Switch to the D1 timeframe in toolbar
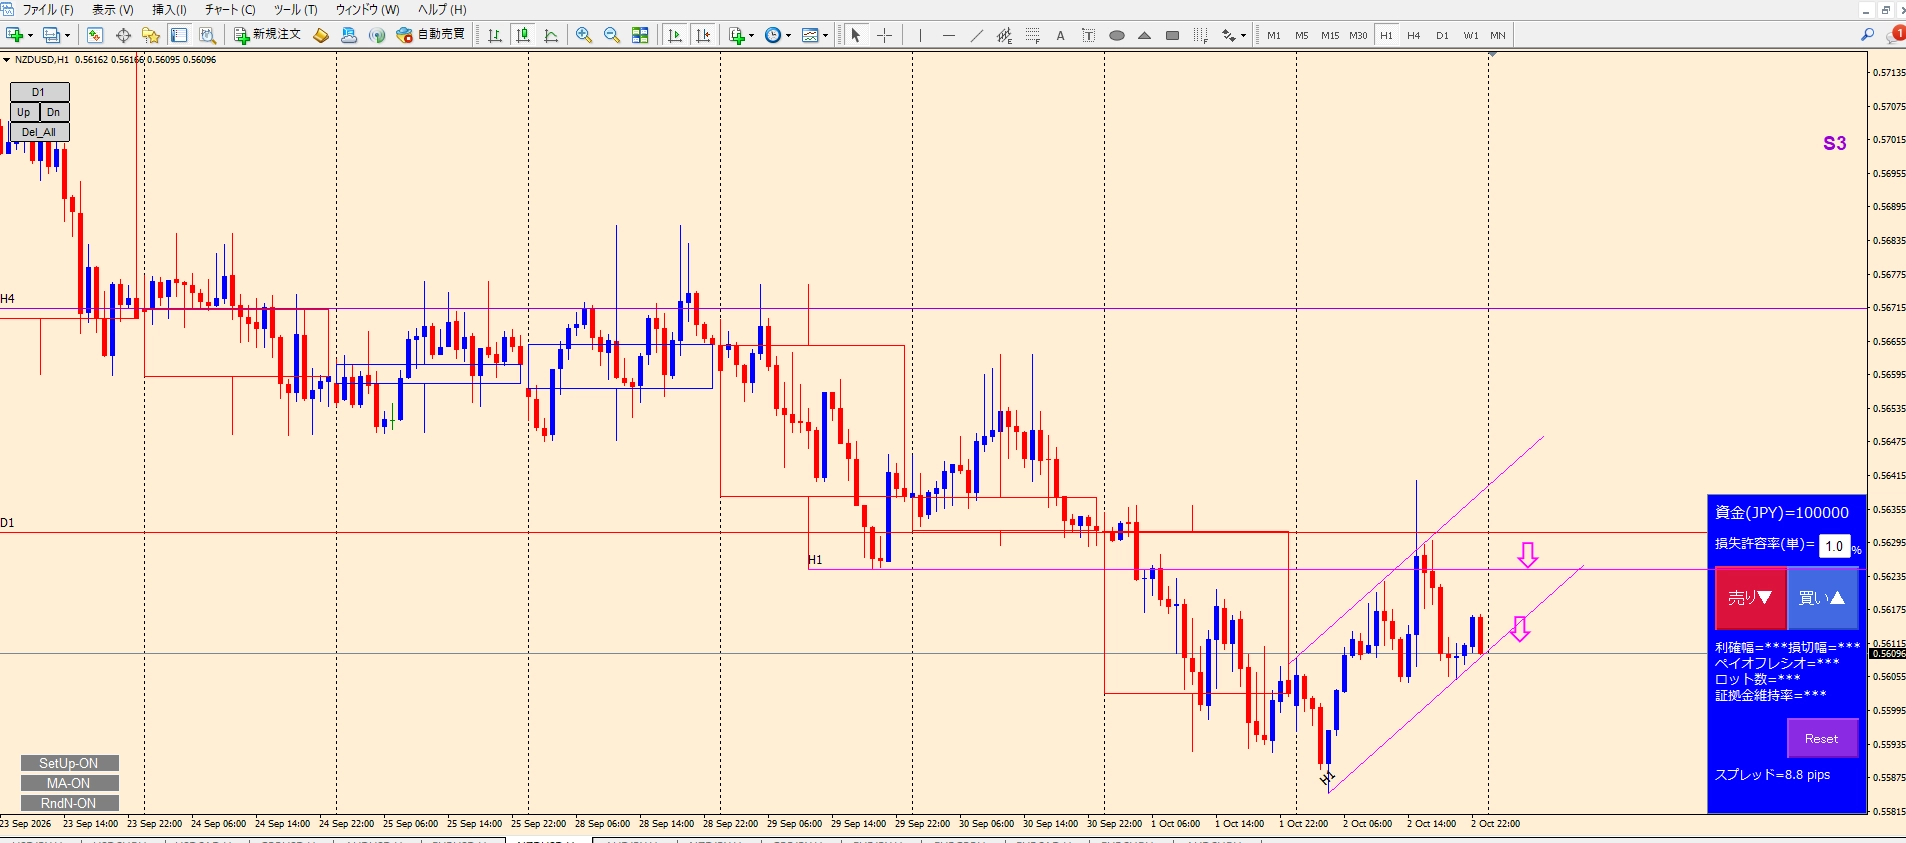The image size is (1906, 843). tap(1442, 35)
